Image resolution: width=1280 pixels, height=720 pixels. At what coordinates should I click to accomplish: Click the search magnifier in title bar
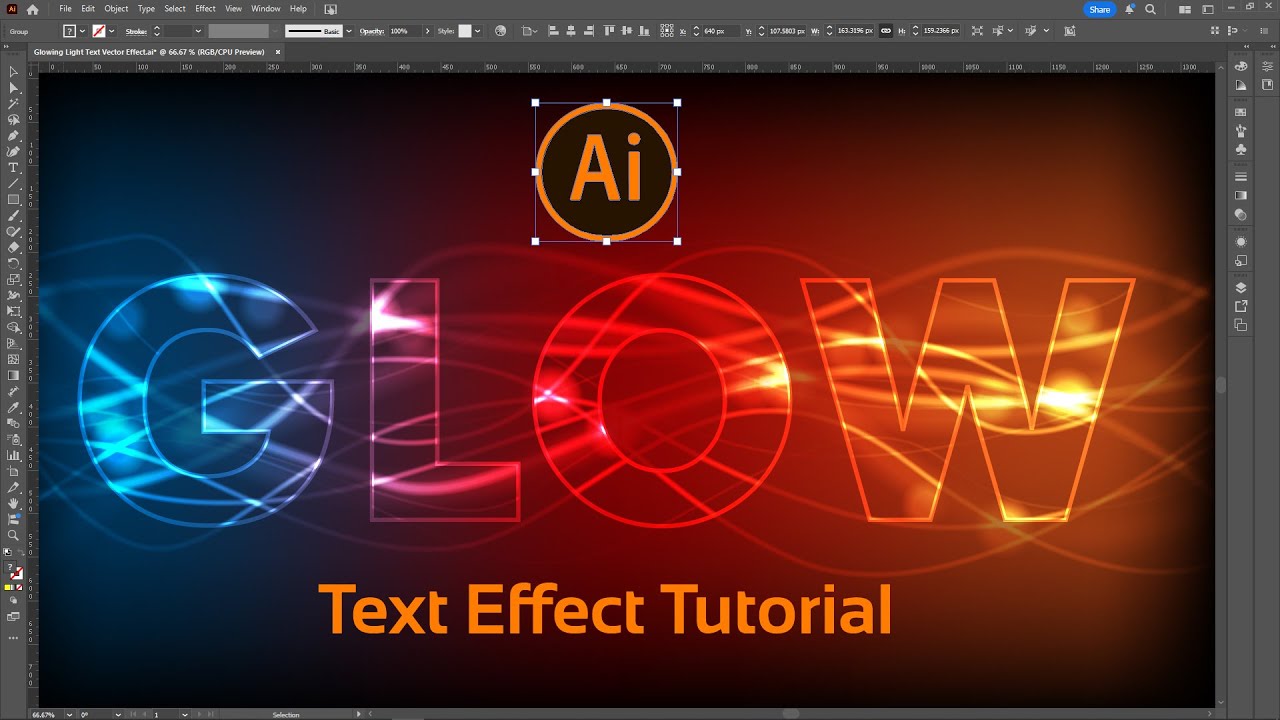point(1150,9)
